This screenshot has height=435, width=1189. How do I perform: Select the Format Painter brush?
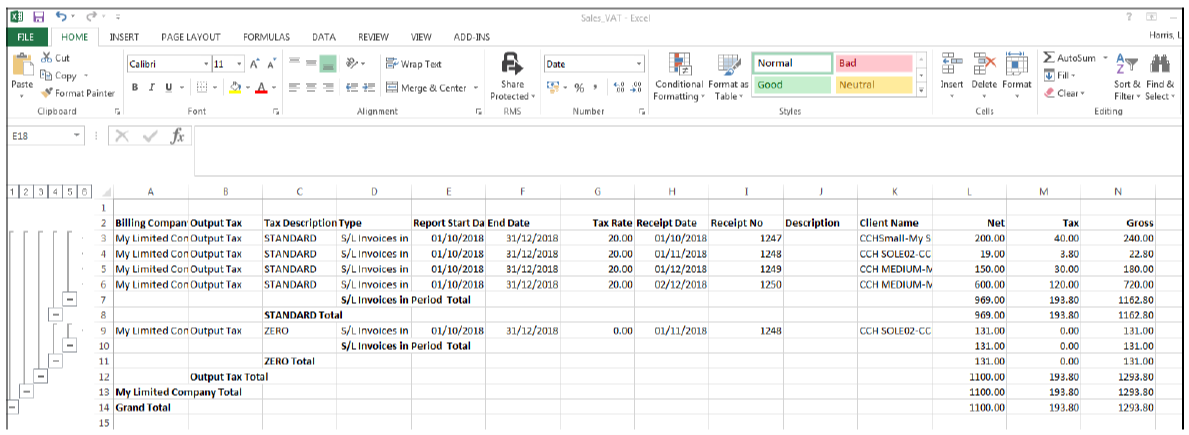pyautogui.click(x=46, y=93)
